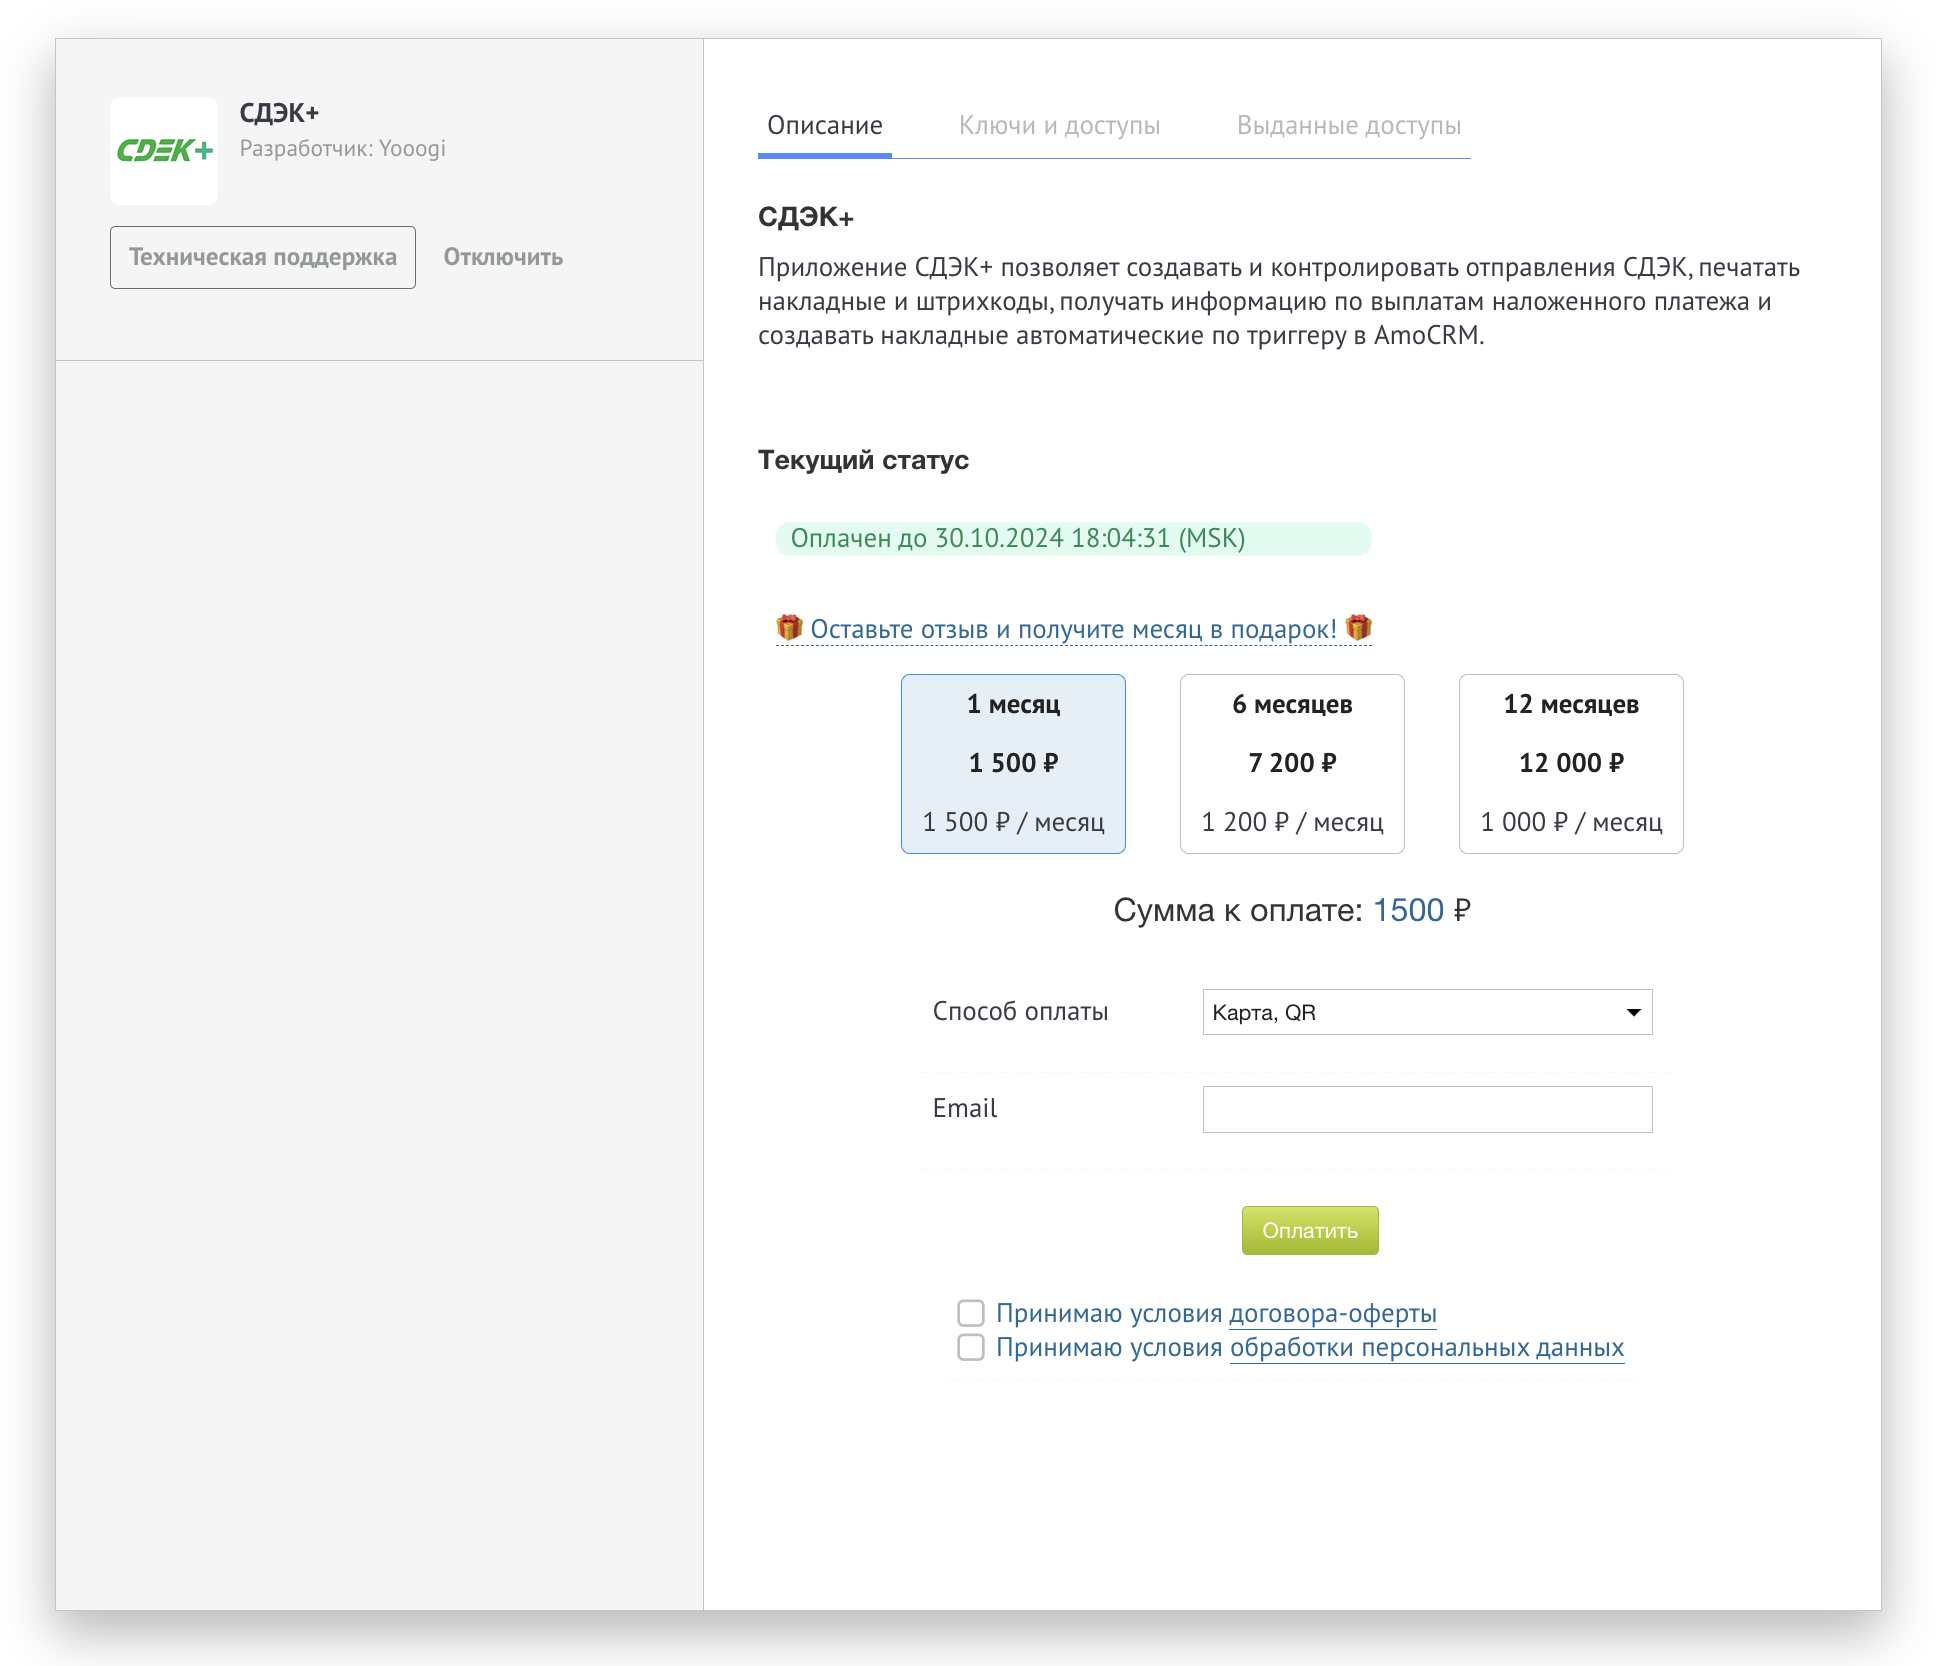The width and height of the screenshot is (1936, 1666).
Task: Click Отключить to disable the integration
Action: coord(503,258)
